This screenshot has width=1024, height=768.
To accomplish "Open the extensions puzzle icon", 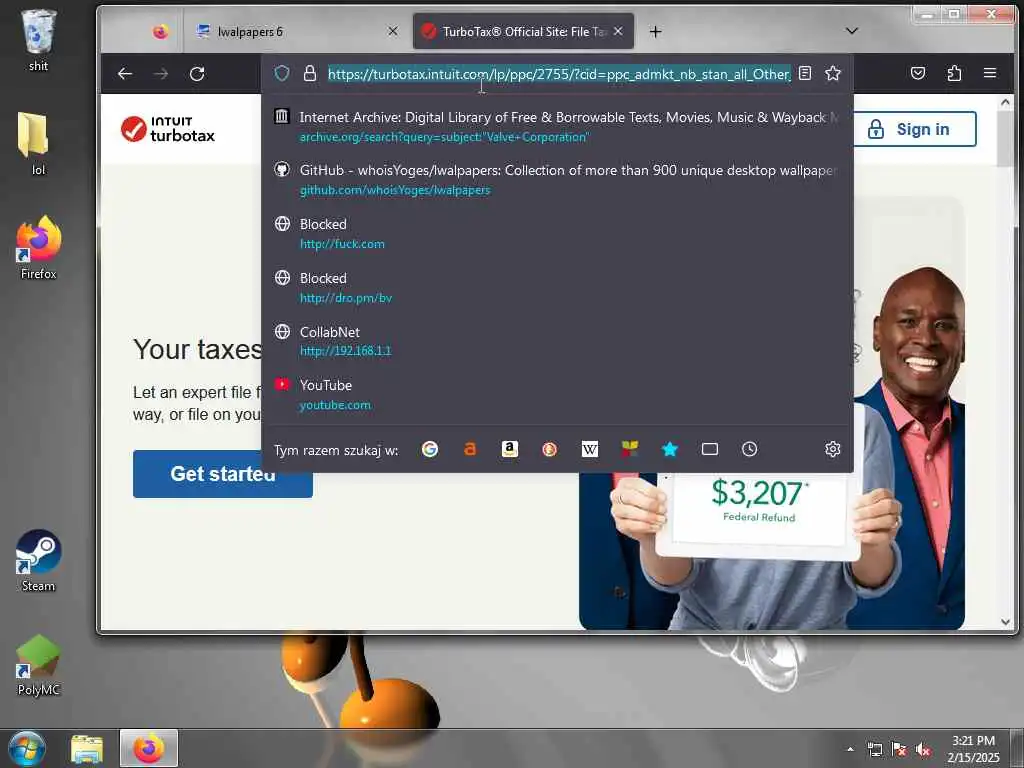I will (954, 73).
